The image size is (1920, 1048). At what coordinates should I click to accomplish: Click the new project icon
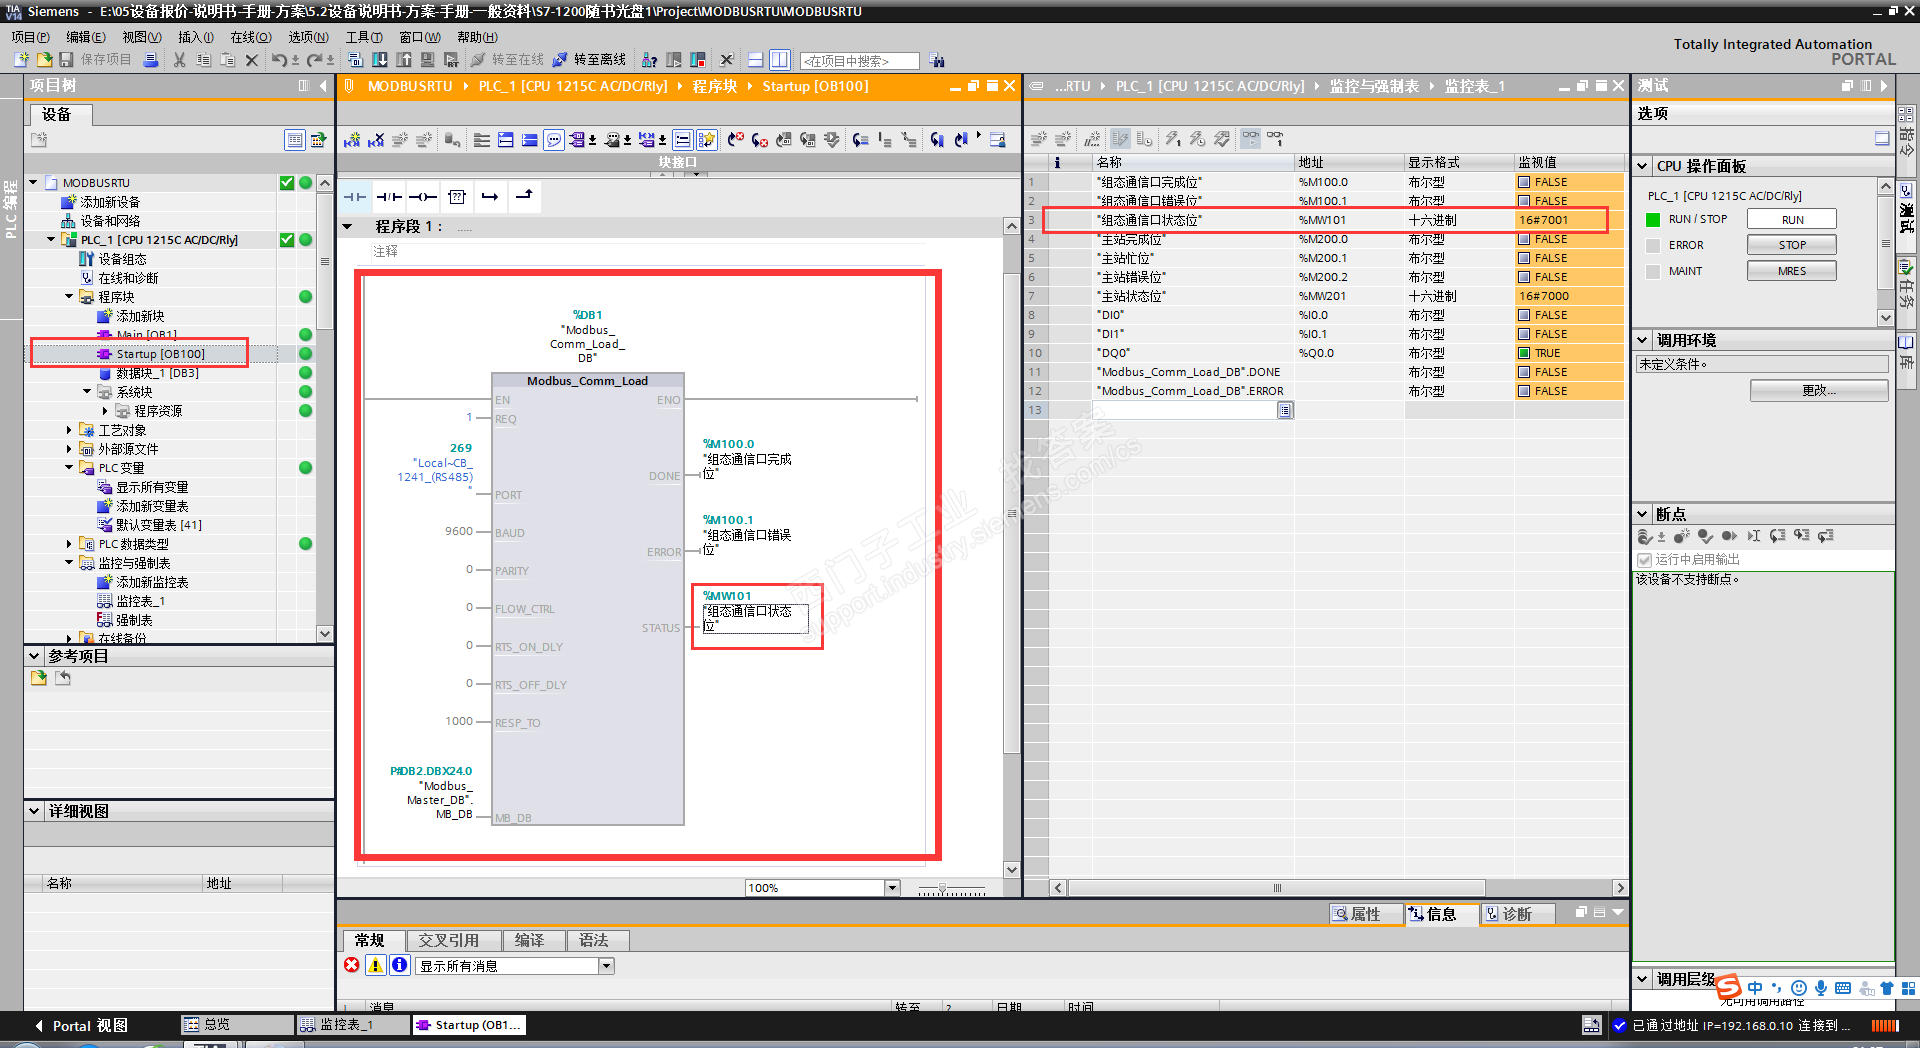[21, 60]
